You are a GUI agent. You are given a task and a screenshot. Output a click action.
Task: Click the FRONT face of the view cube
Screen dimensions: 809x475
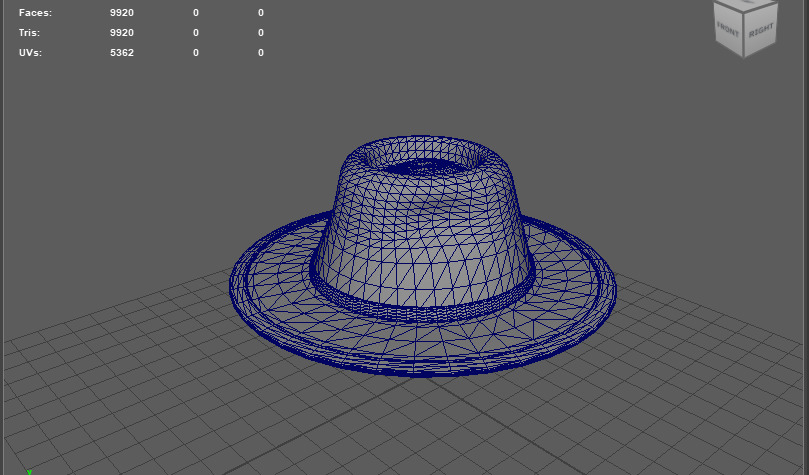tap(728, 29)
